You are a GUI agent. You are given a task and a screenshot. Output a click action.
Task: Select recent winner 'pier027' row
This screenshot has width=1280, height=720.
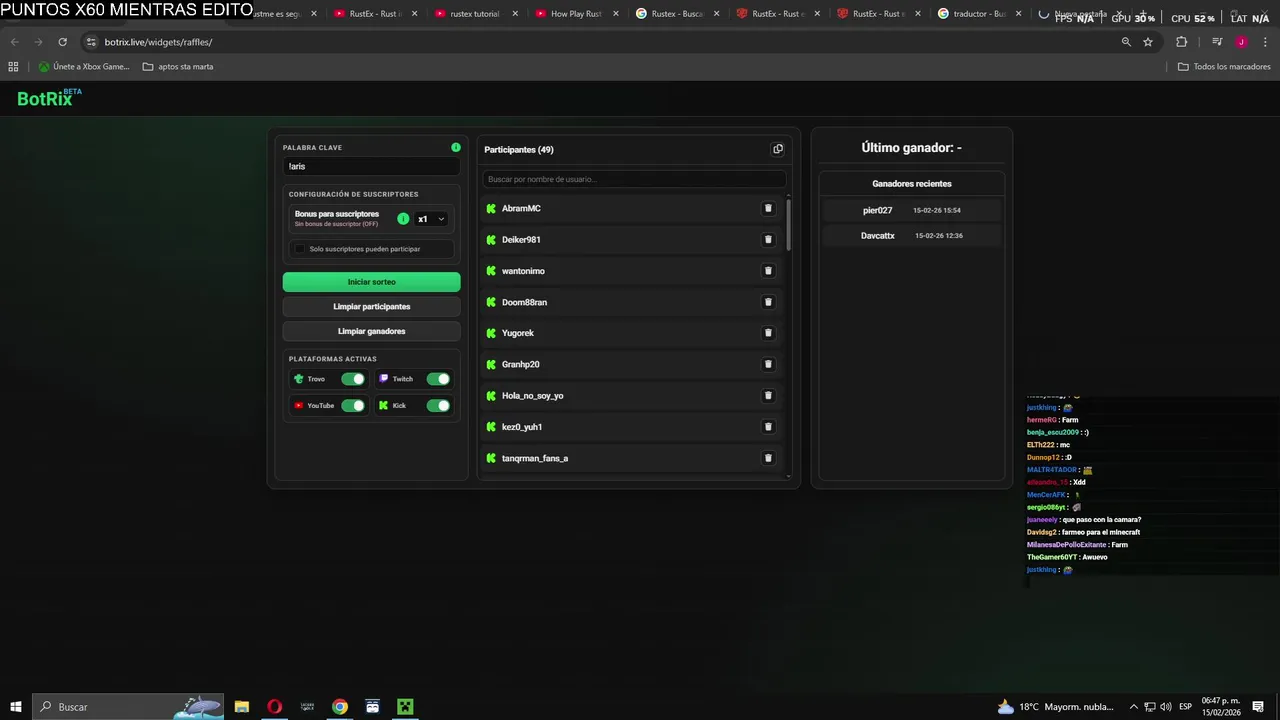pos(912,210)
